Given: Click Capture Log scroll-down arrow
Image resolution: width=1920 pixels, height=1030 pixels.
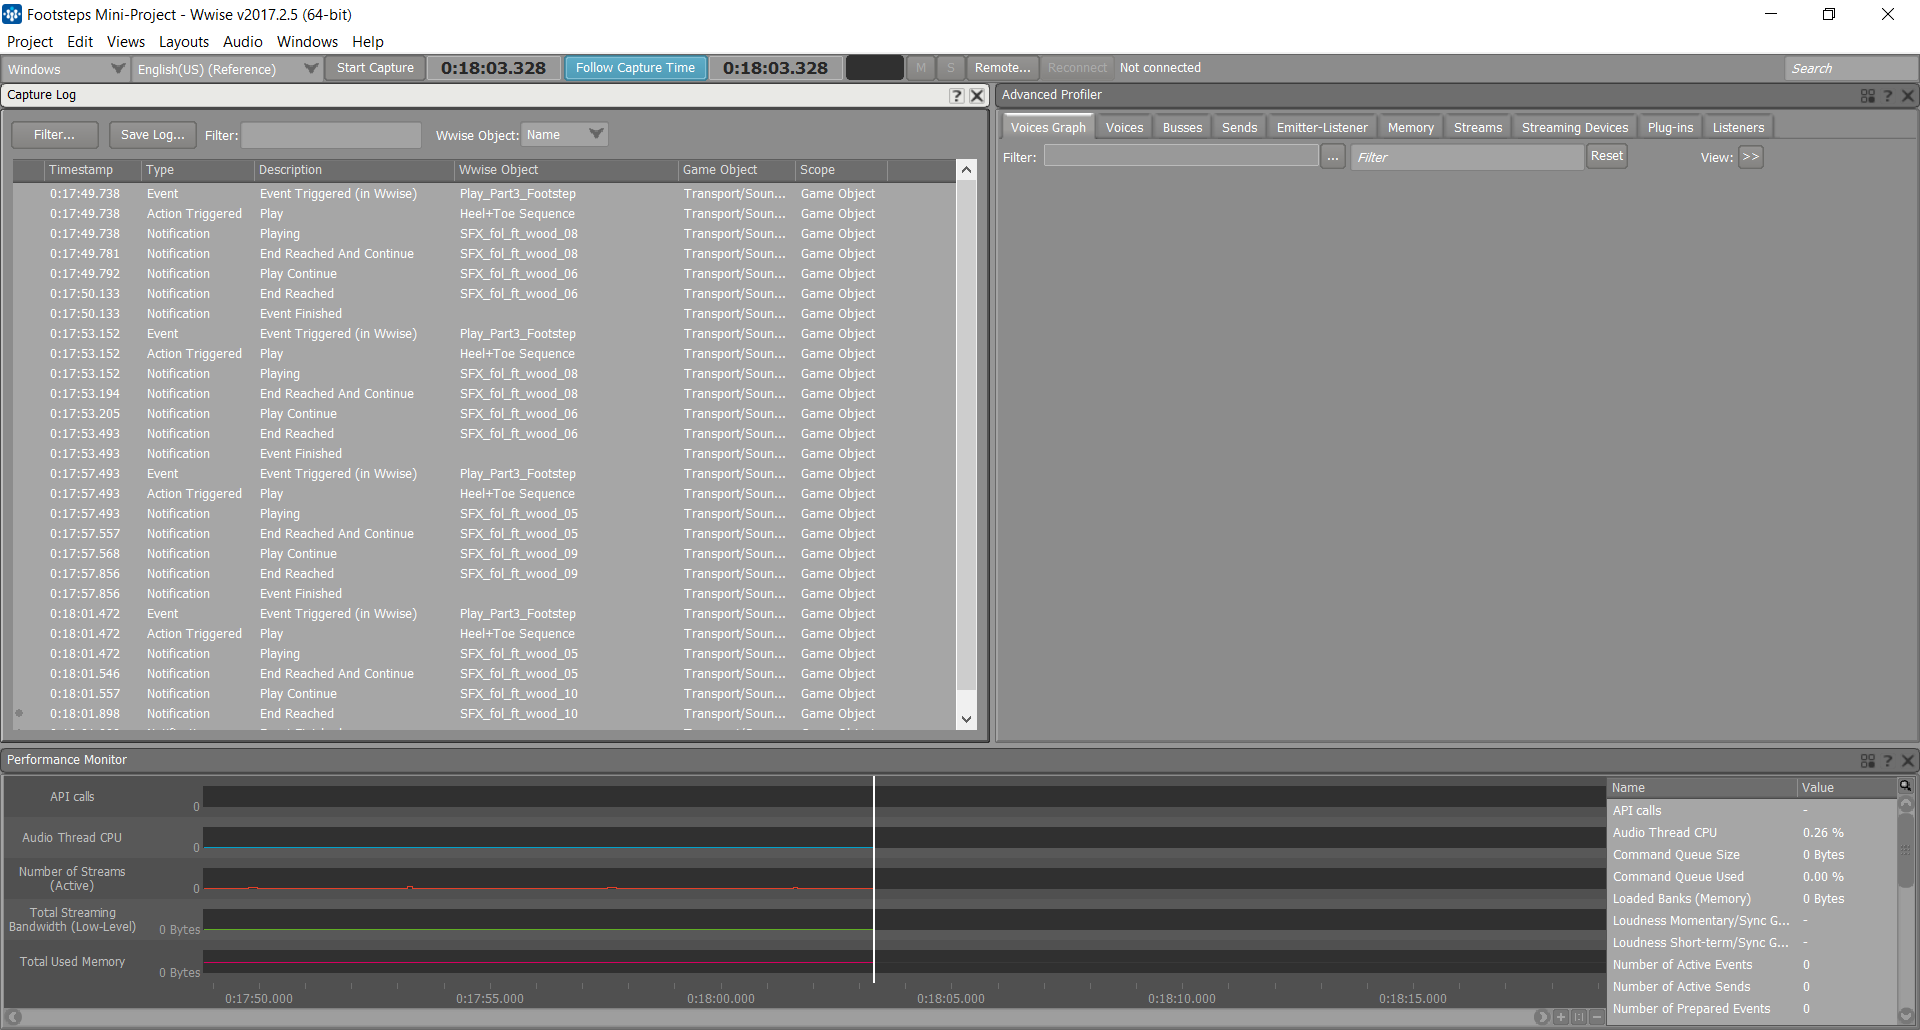Looking at the screenshot, I should pos(966,718).
